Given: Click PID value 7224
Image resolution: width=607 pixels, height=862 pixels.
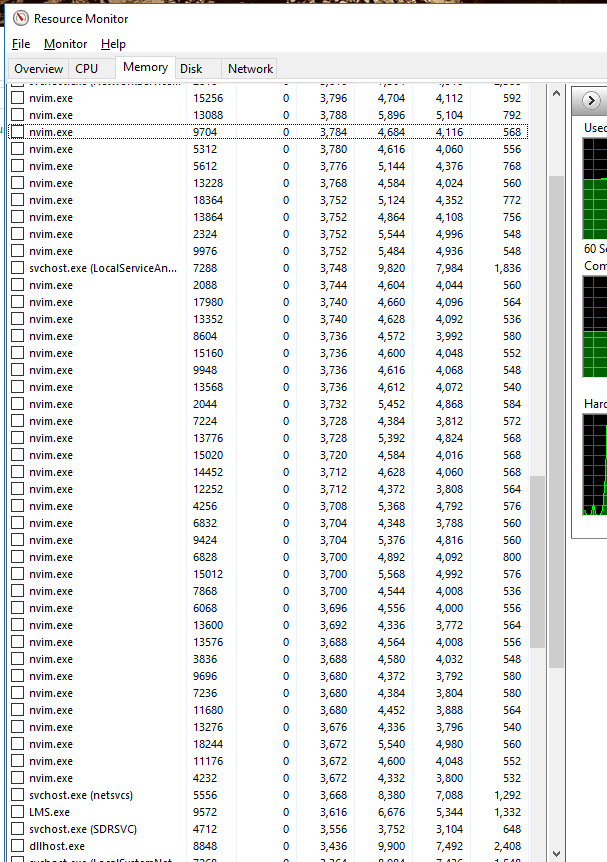Looking at the screenshot, I should (205, 421).
